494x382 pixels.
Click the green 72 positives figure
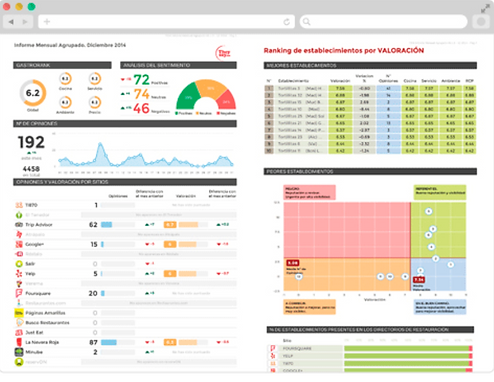click(142, 80)
